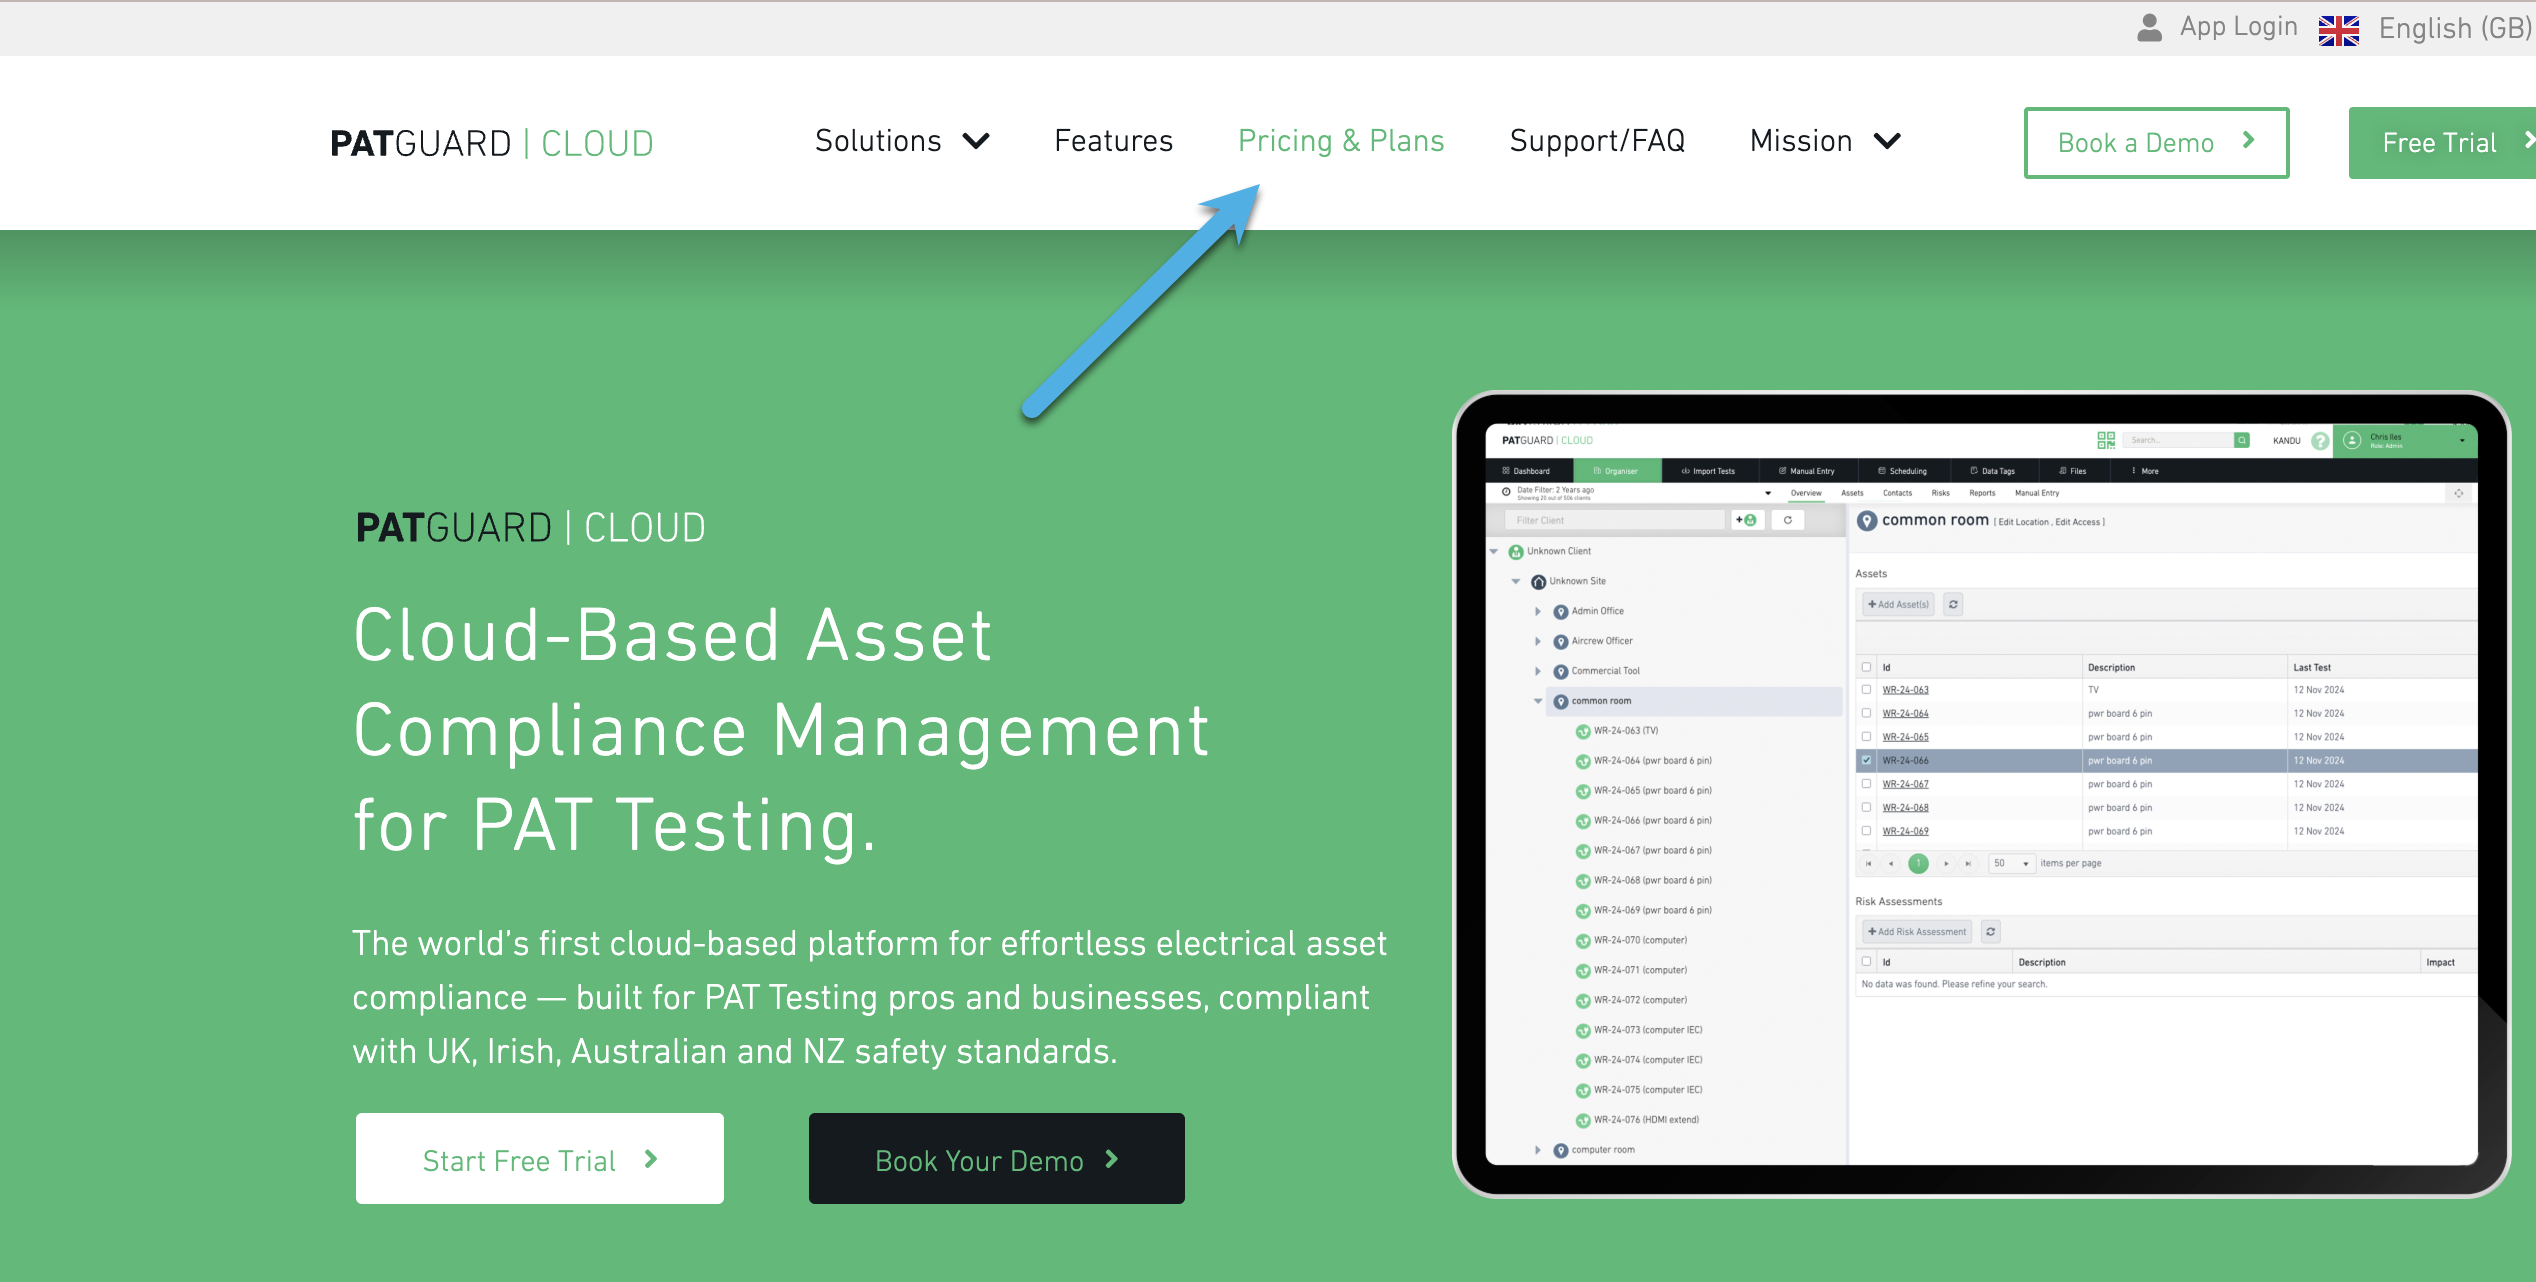Go to last page in asset pagination
This screenshot has width=2536, height=1282.
click(1968, 864)
